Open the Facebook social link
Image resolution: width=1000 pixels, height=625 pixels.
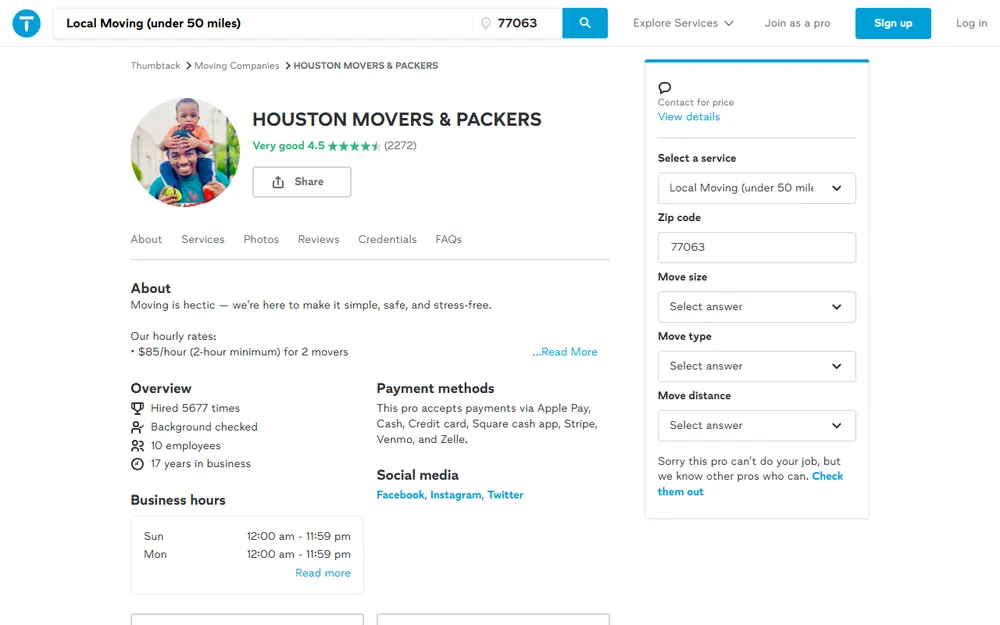[400, 495]
